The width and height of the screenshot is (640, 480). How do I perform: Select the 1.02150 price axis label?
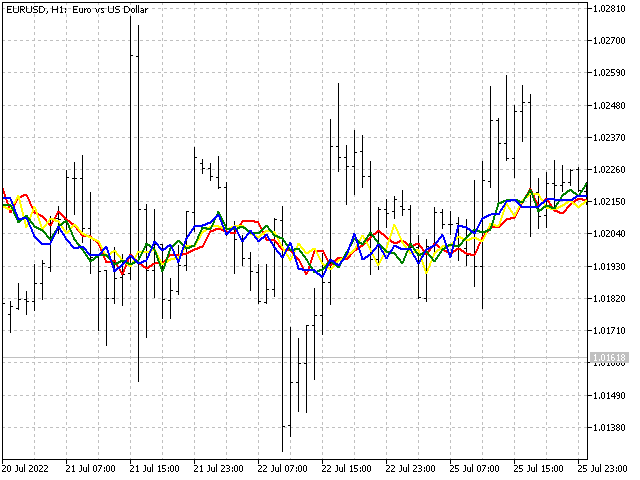[609, 202]
